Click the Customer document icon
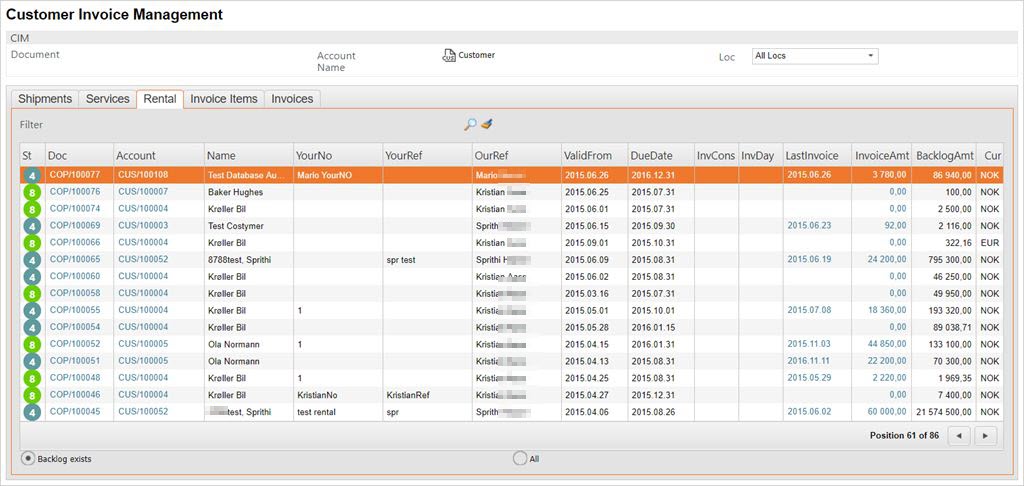Viewport: 1024px width, 486px height. 449,56
